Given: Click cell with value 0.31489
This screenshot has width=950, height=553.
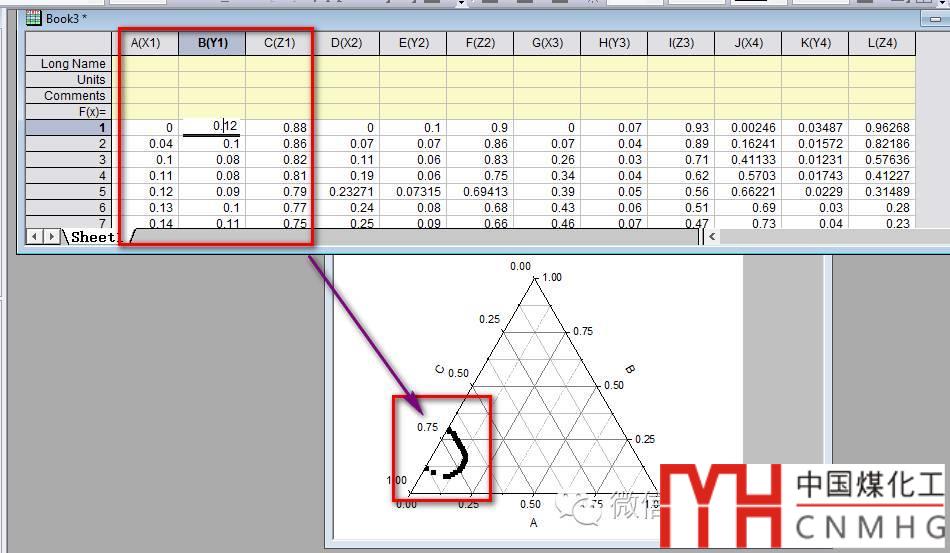Looking at the screenshot, I should point(882,191).
